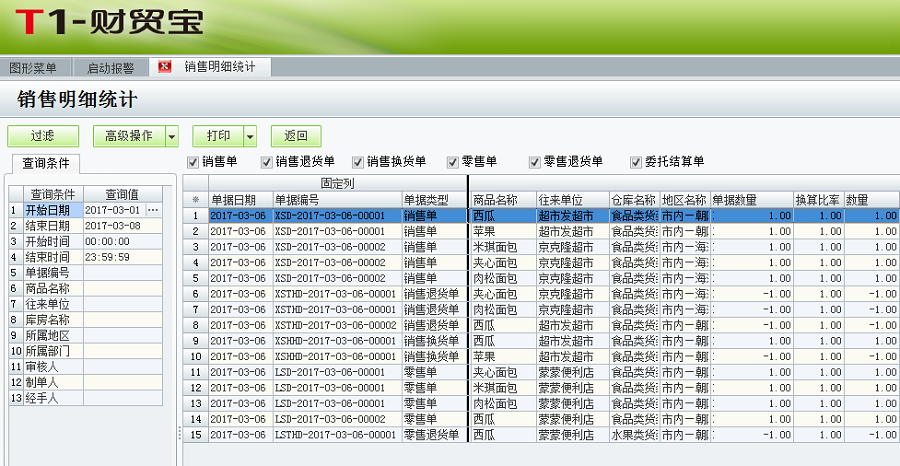Image resolution: width=900 pixels, height=466 pixels.
Task: Select 肉松面包 in row 7
Action: pyautogui.click(x=503, y=309)
